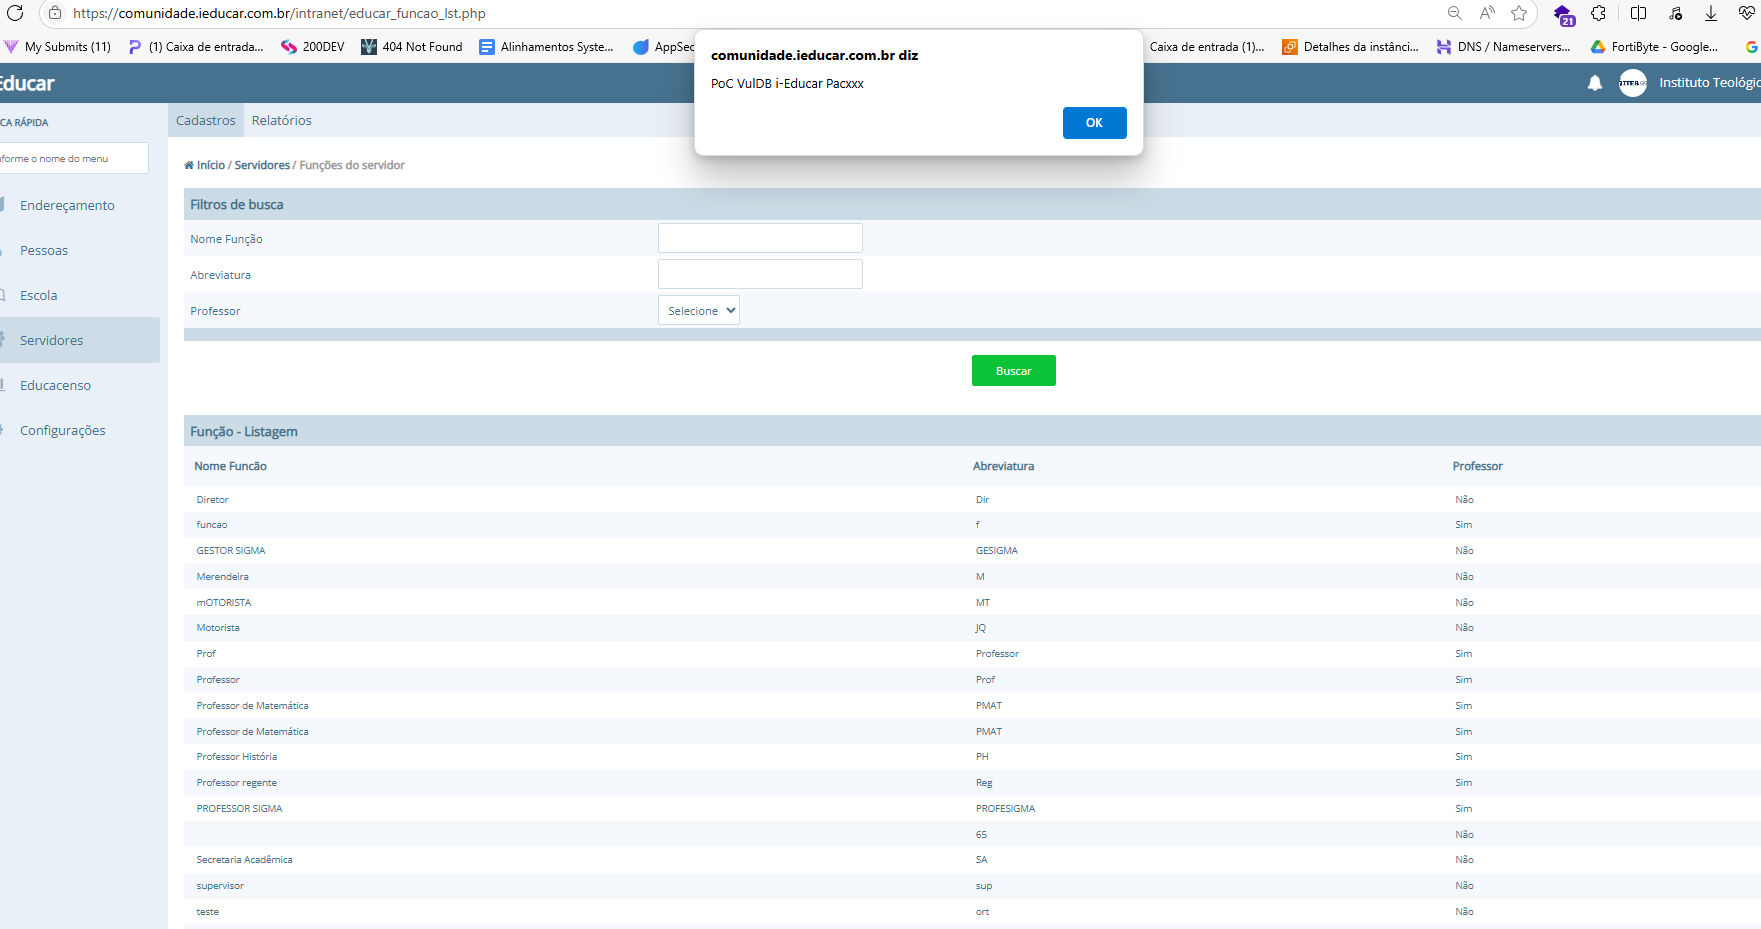
Task: Click the notification bell icon
Action: point(1595,83)
